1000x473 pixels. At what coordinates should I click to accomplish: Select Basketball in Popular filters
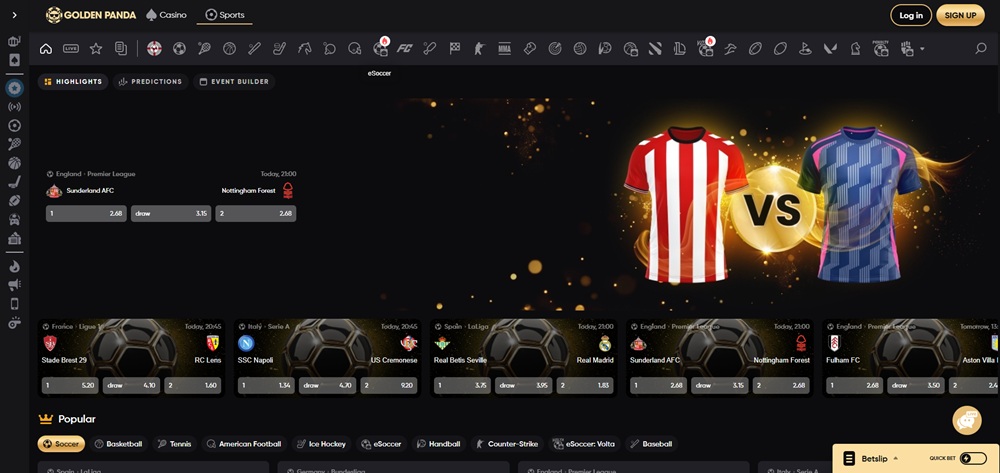118,444
